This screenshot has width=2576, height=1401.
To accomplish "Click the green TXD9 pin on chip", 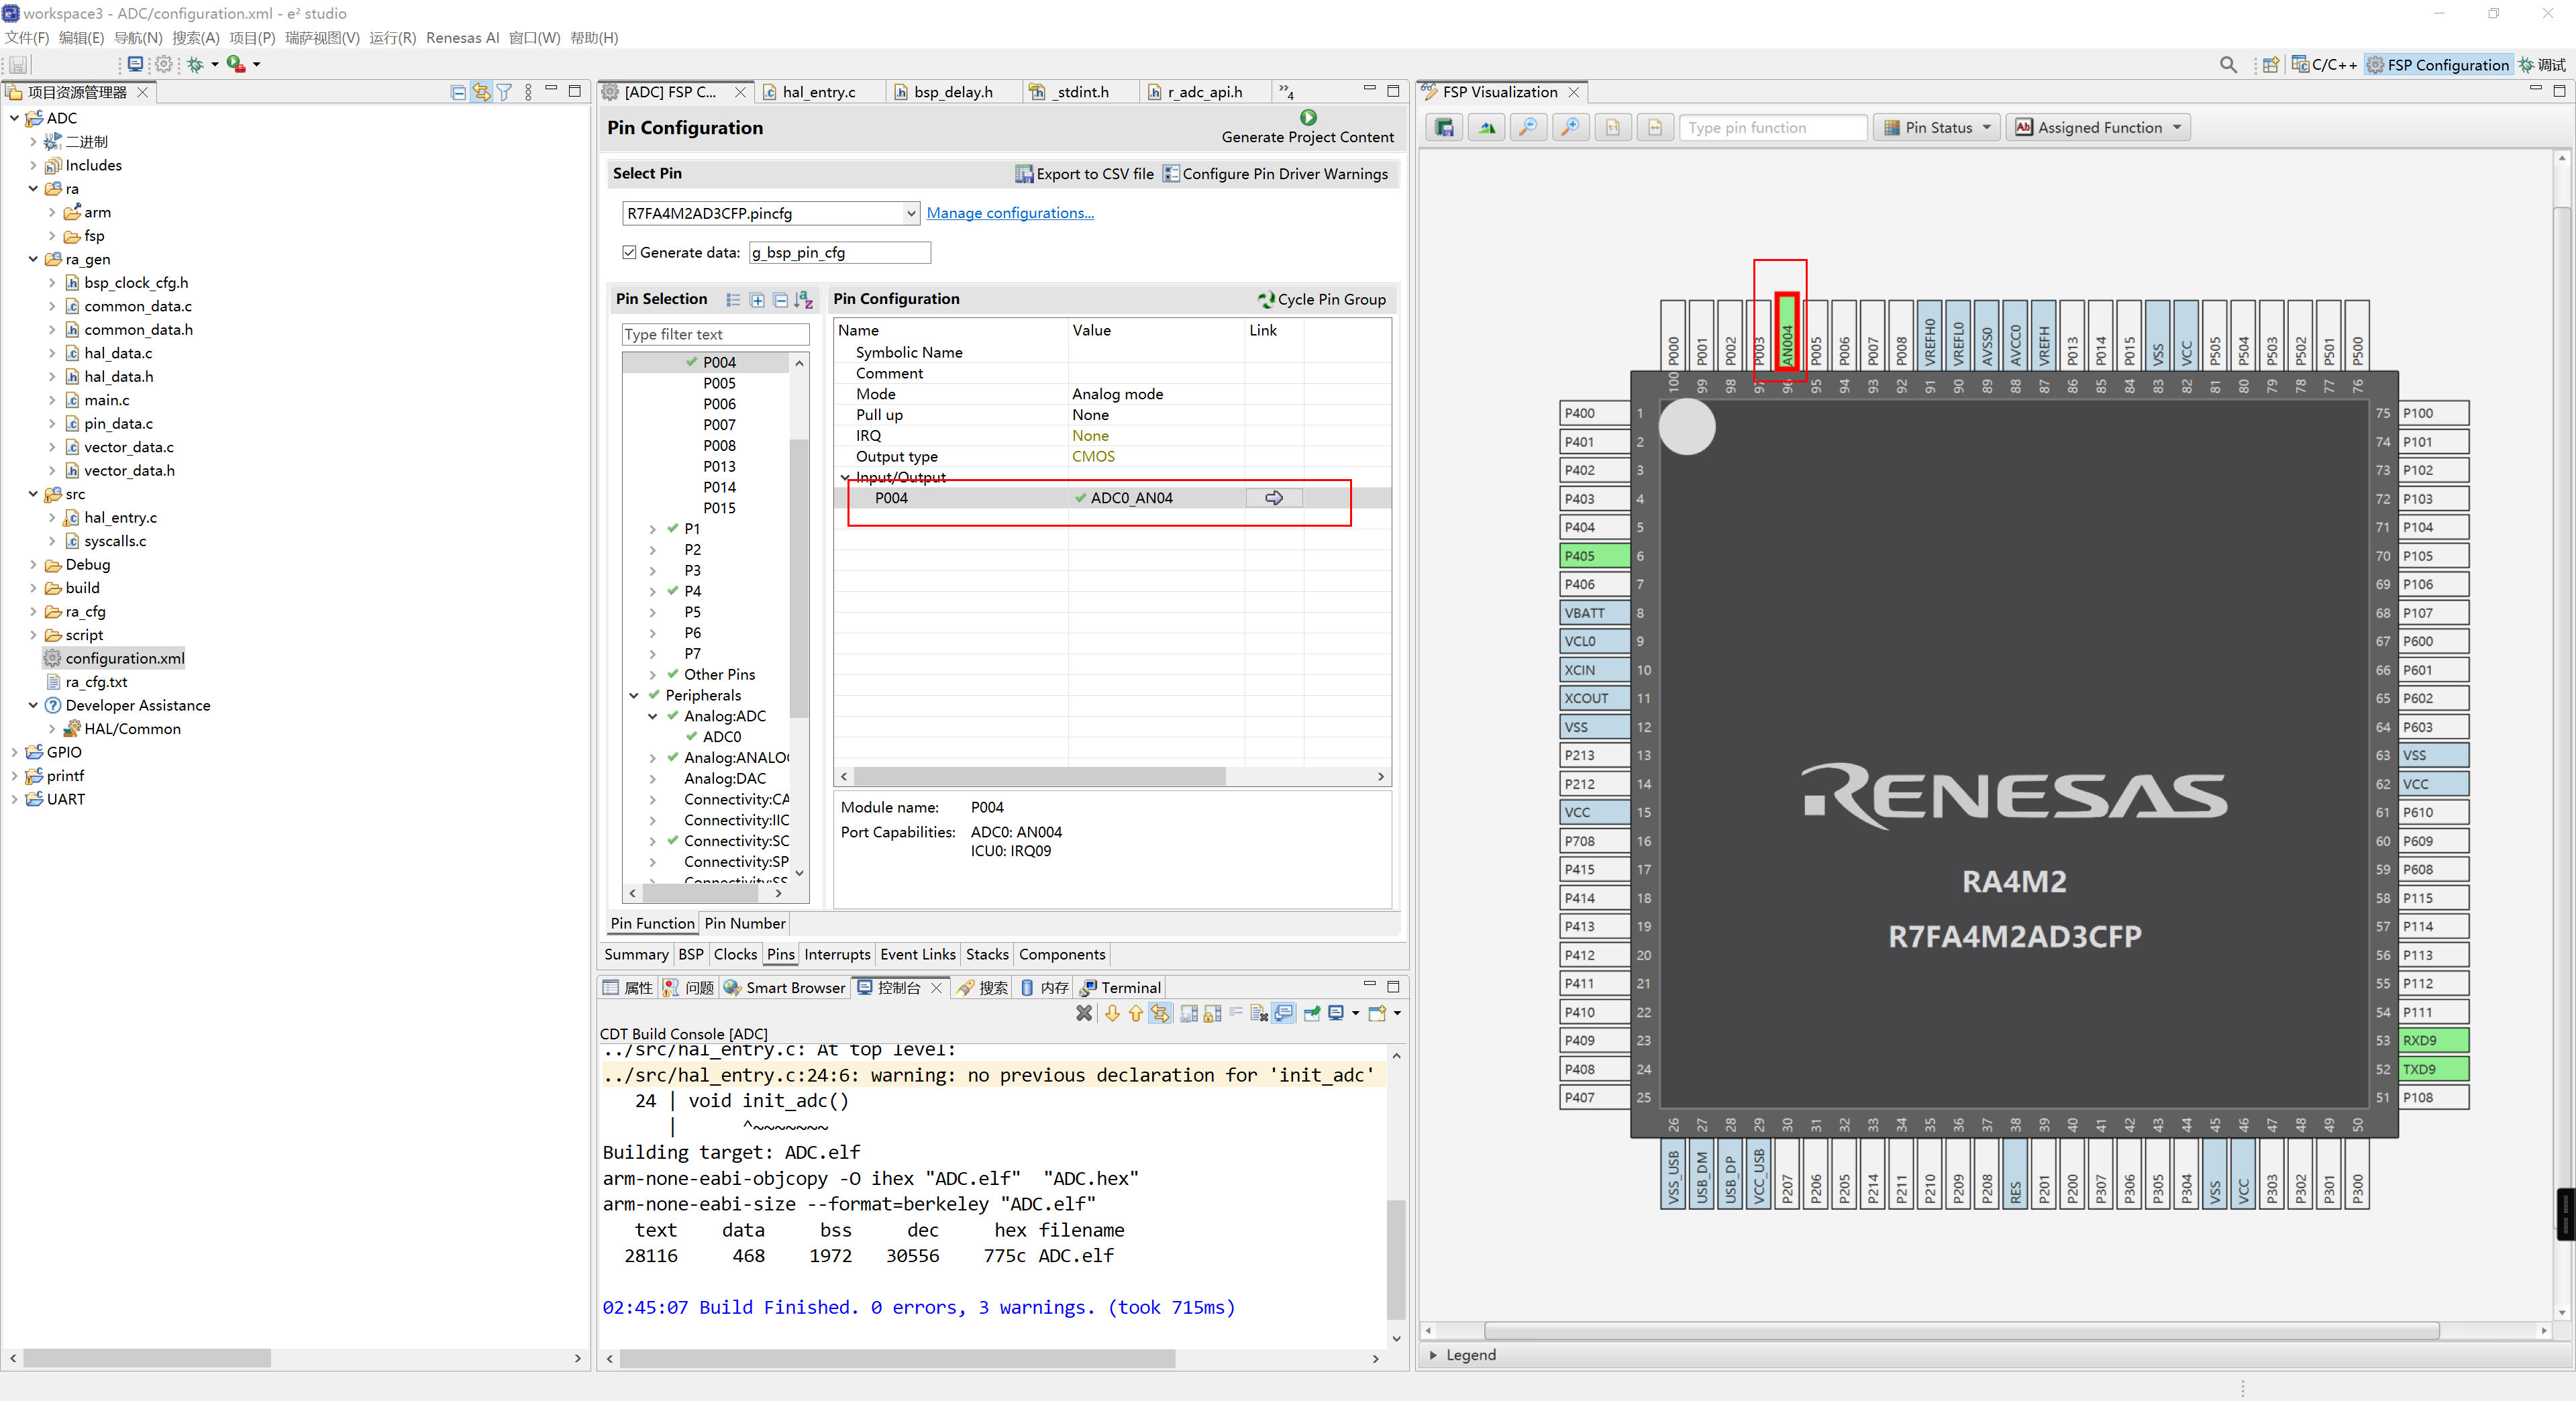I will [x=2433, y=1069].
